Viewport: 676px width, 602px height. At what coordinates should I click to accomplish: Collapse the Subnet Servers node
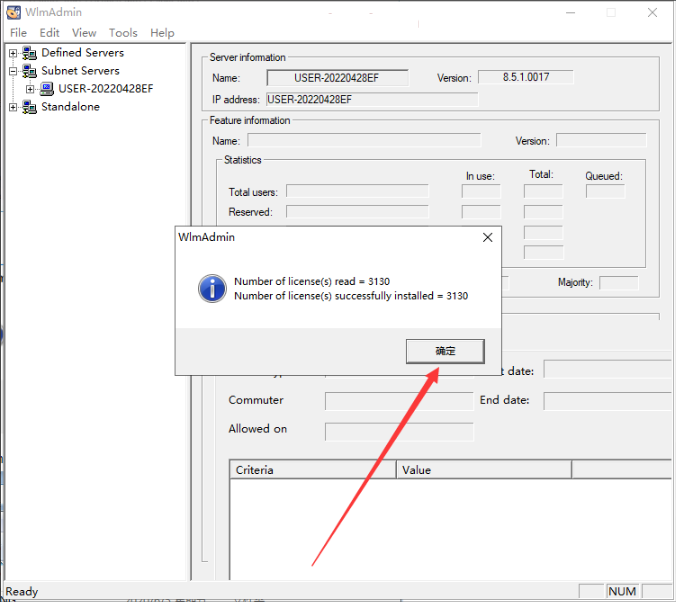[x=13, y=71]
